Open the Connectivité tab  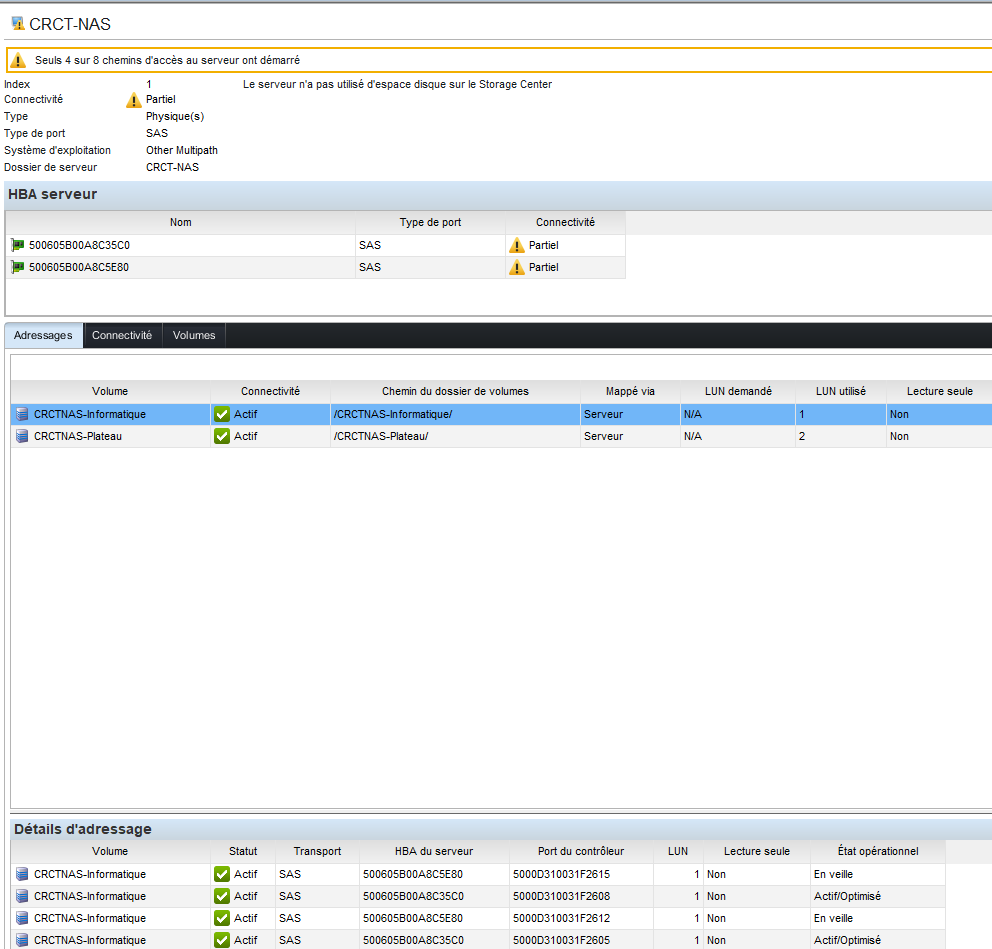122,335
